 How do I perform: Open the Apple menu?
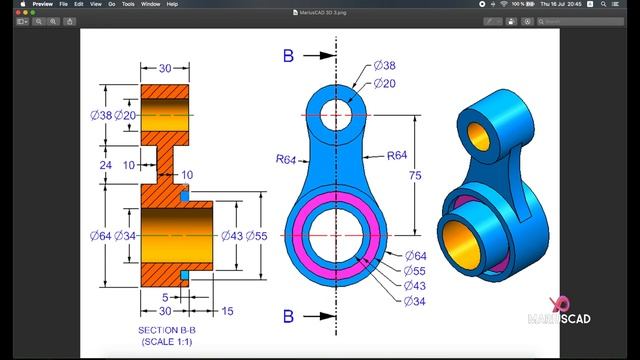[x=23, y=4]
